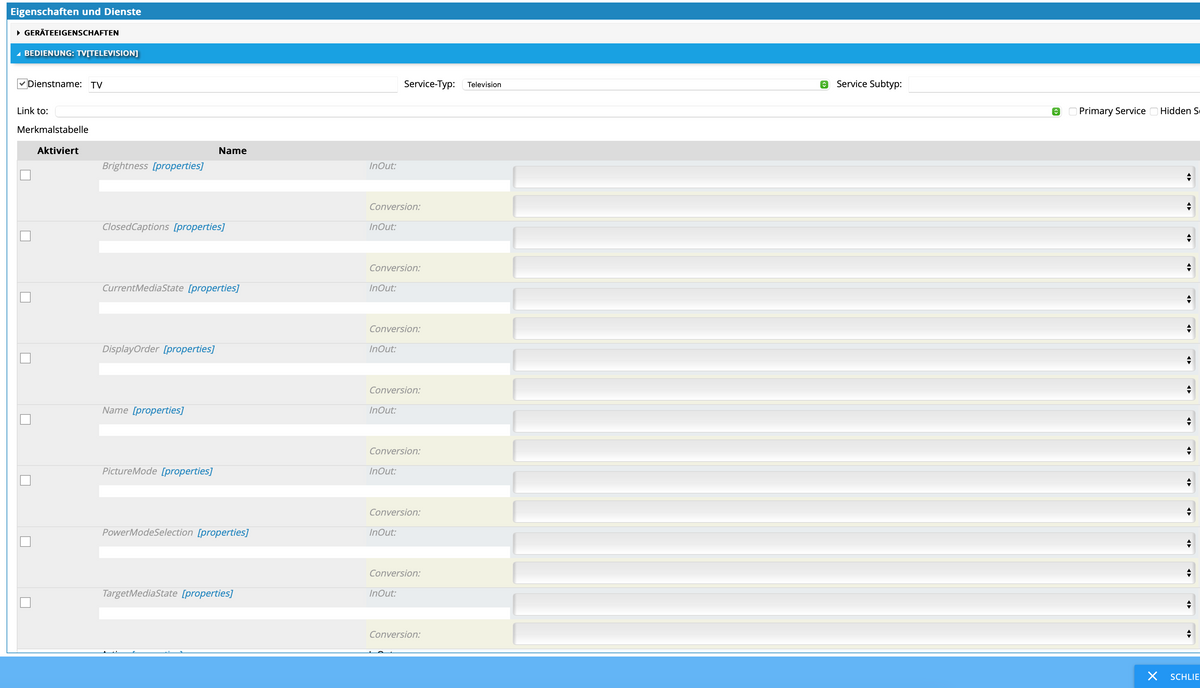Click the text field under PowerModeSelection
Screen dimensions: 1200x688
pos(304,552)
